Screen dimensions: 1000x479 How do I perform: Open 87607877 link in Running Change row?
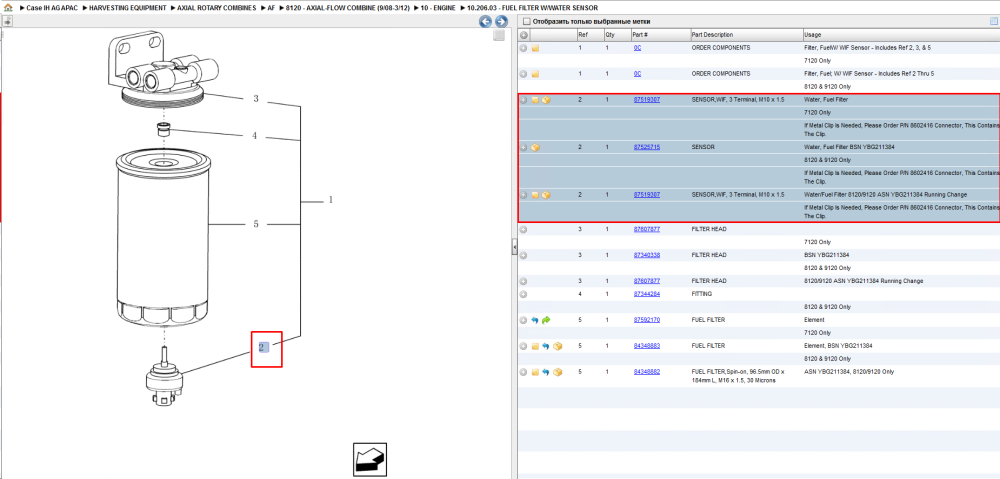coord(647,281)
